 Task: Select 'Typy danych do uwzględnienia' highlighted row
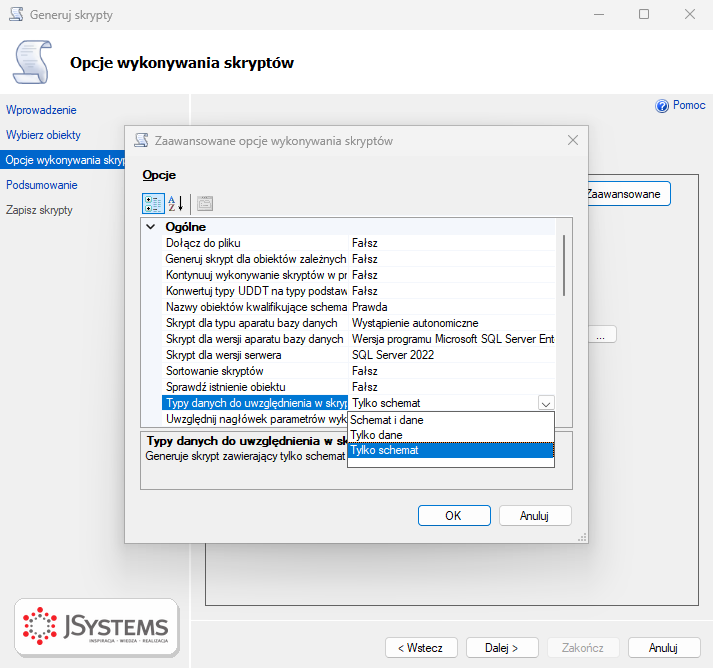tap(255, 403)
